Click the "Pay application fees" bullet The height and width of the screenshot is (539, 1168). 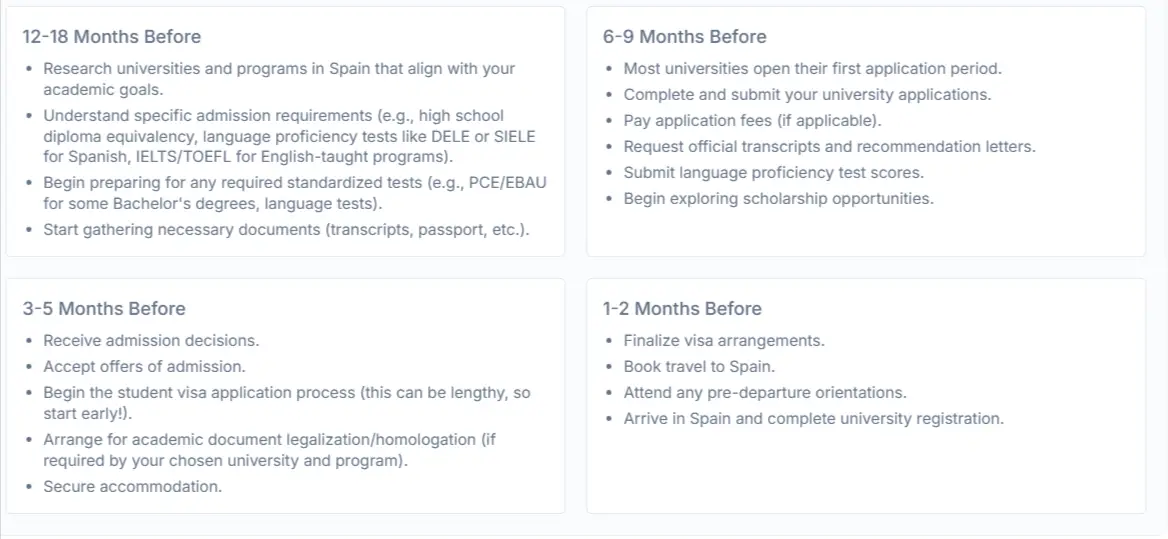point(752,121)
